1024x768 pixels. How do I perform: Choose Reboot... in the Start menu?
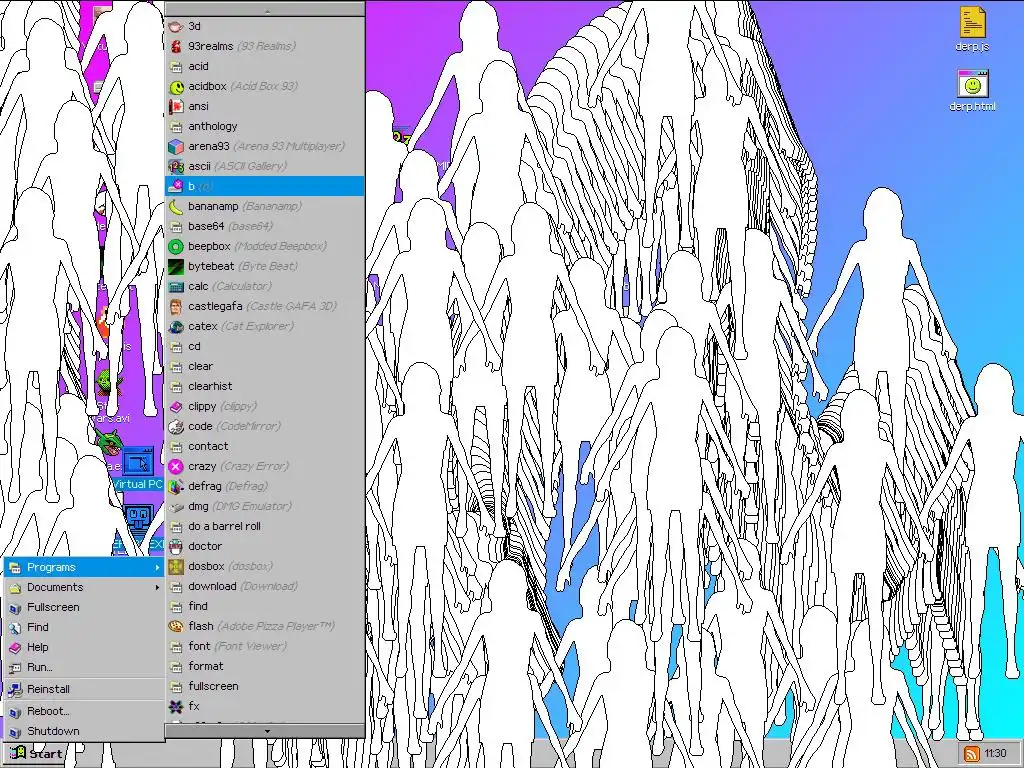click(84, 711)
